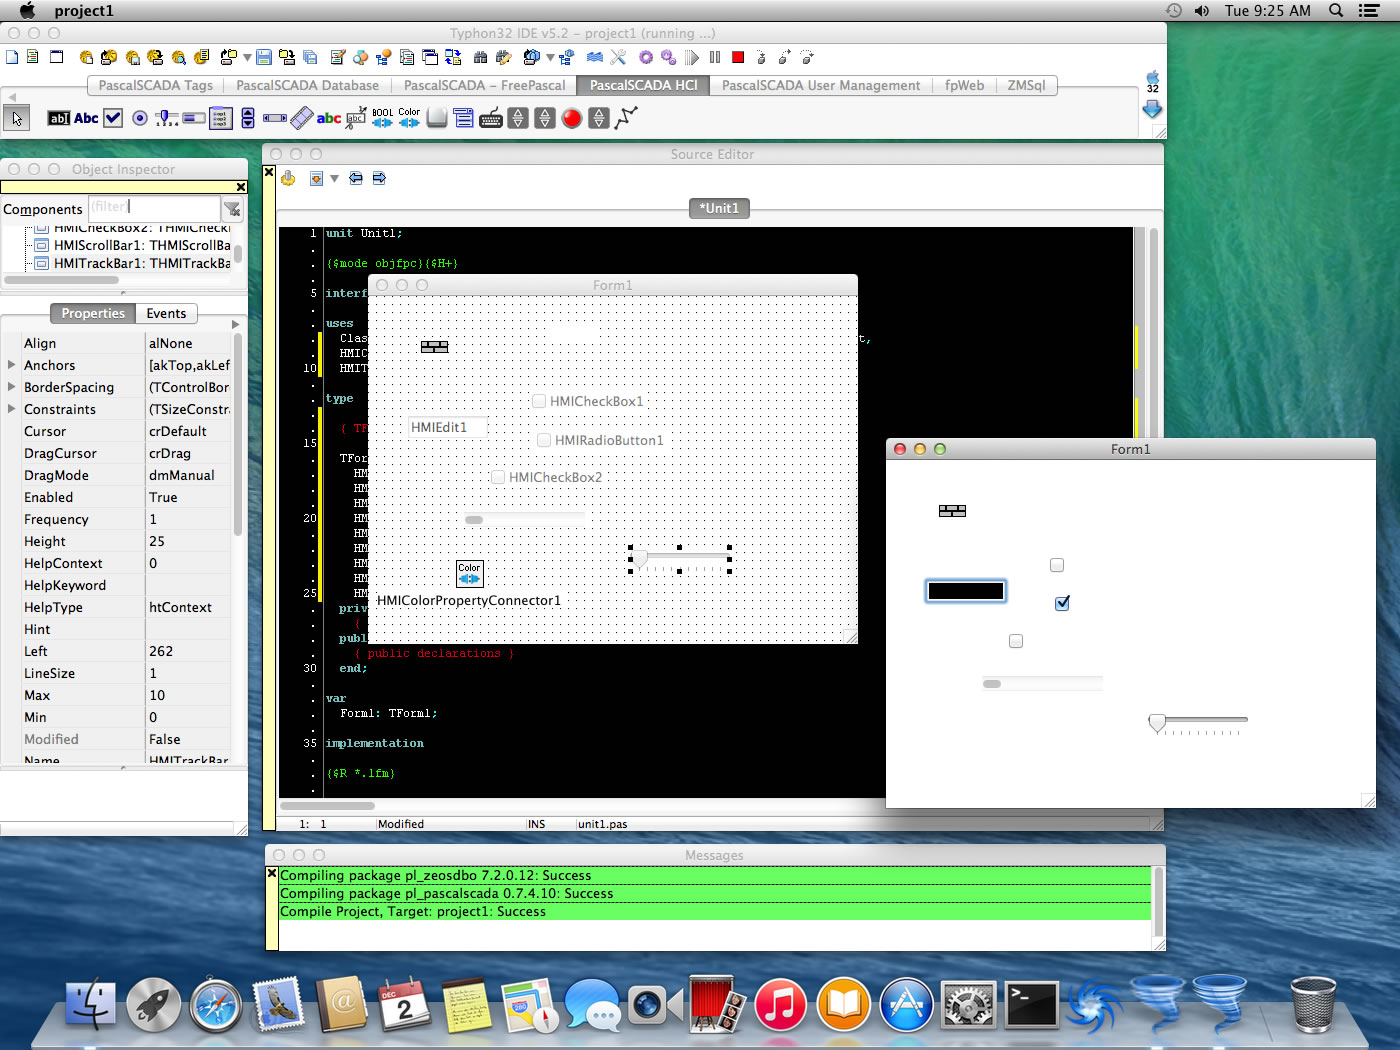Click the Object Inspector right arrow
Viewport: 1400px width, 1050px height.
coord(236,324)
